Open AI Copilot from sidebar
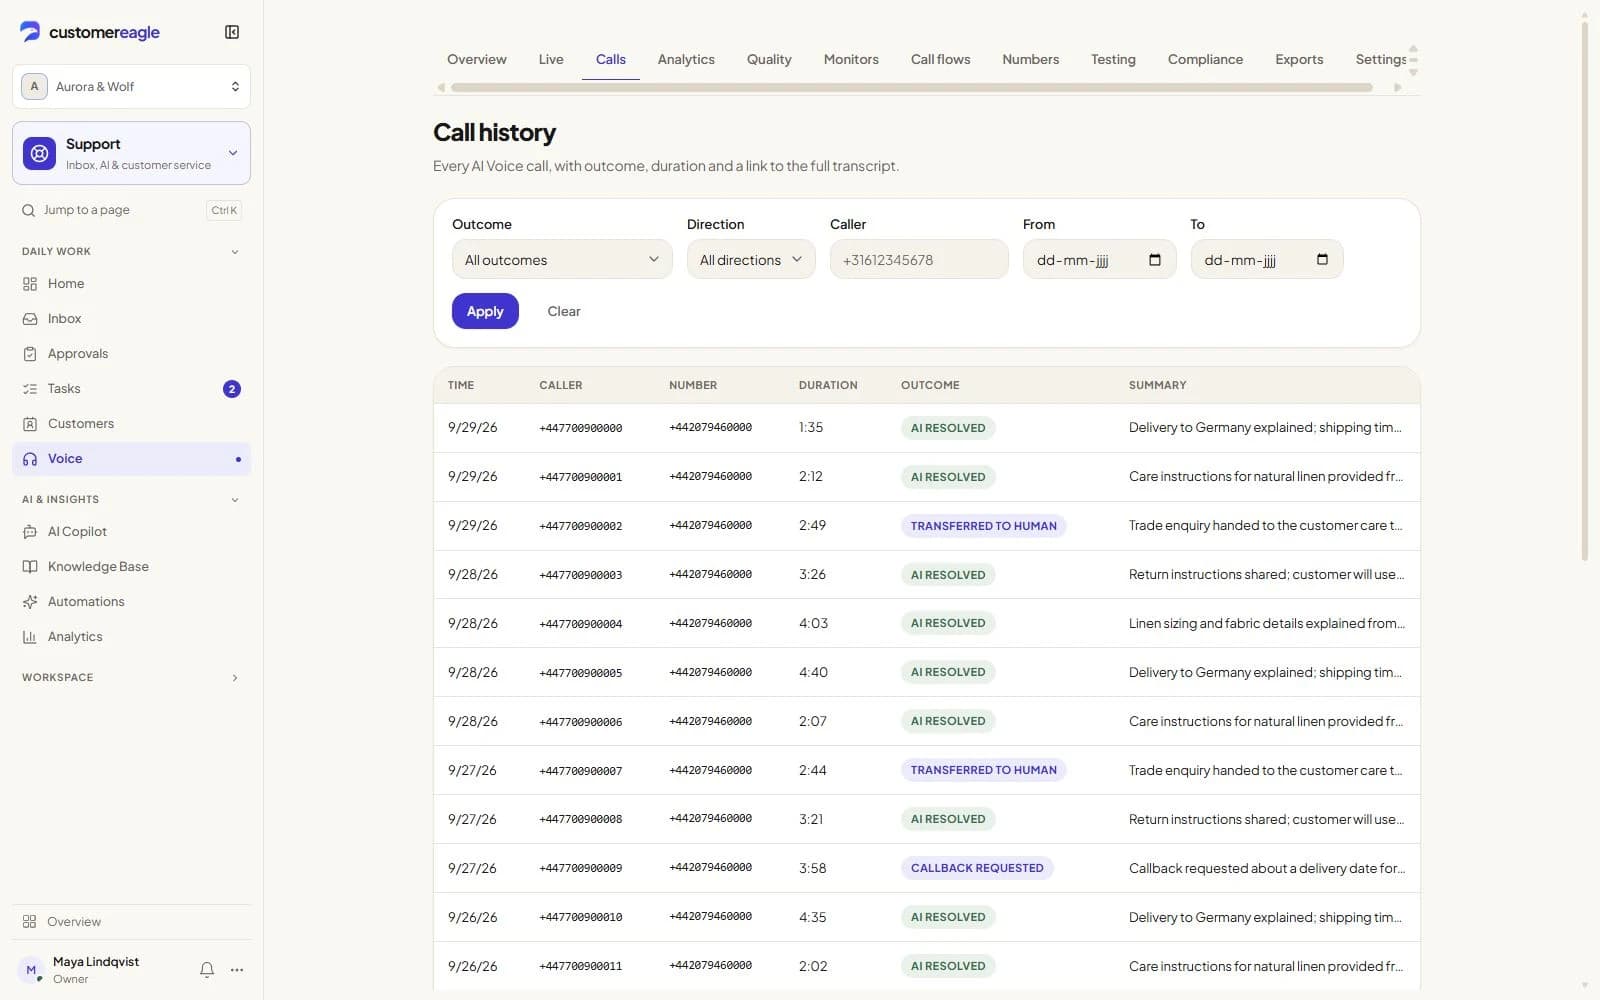Image resolution: width=1600 pixels, height=1000 pixels. point(131,532)
